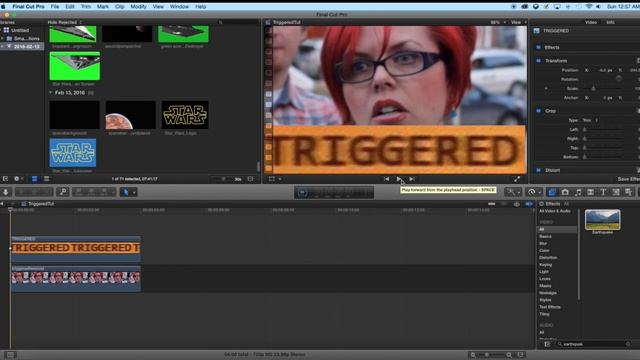
Task: Enter full screen playback arrows icon
Action: pos(517,179)
